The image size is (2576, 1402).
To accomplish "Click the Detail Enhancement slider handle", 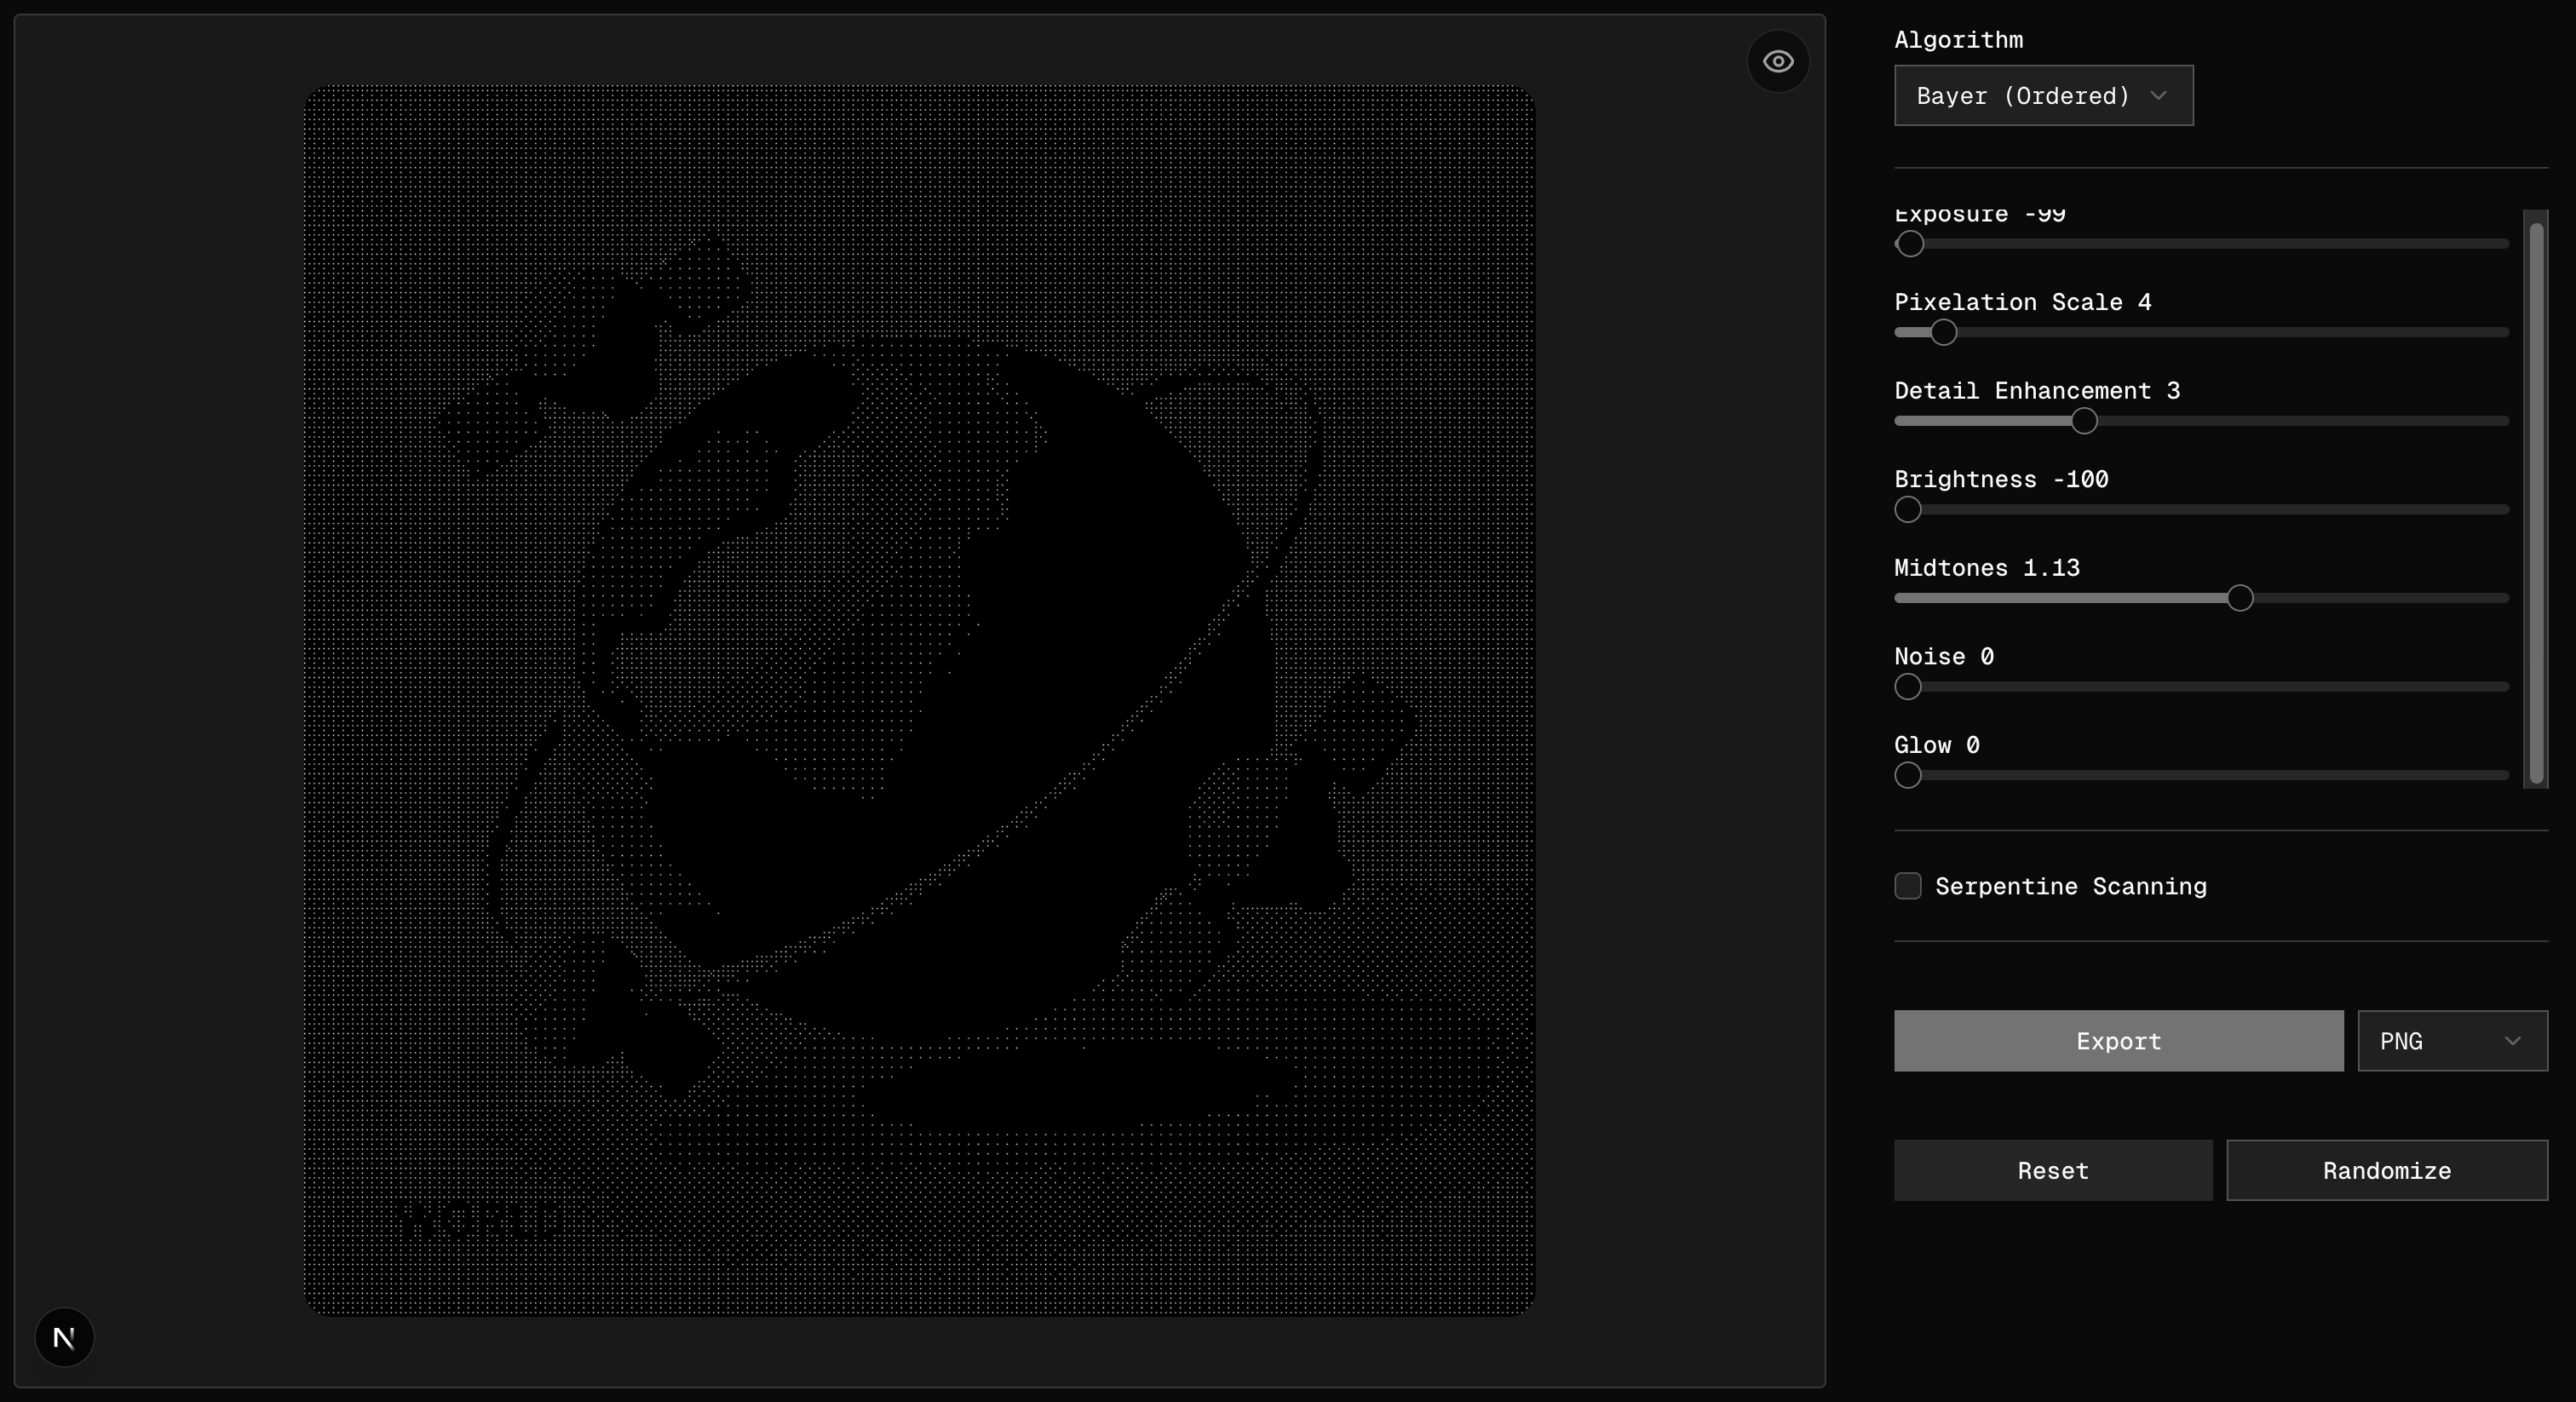I will pos(2083,421).
